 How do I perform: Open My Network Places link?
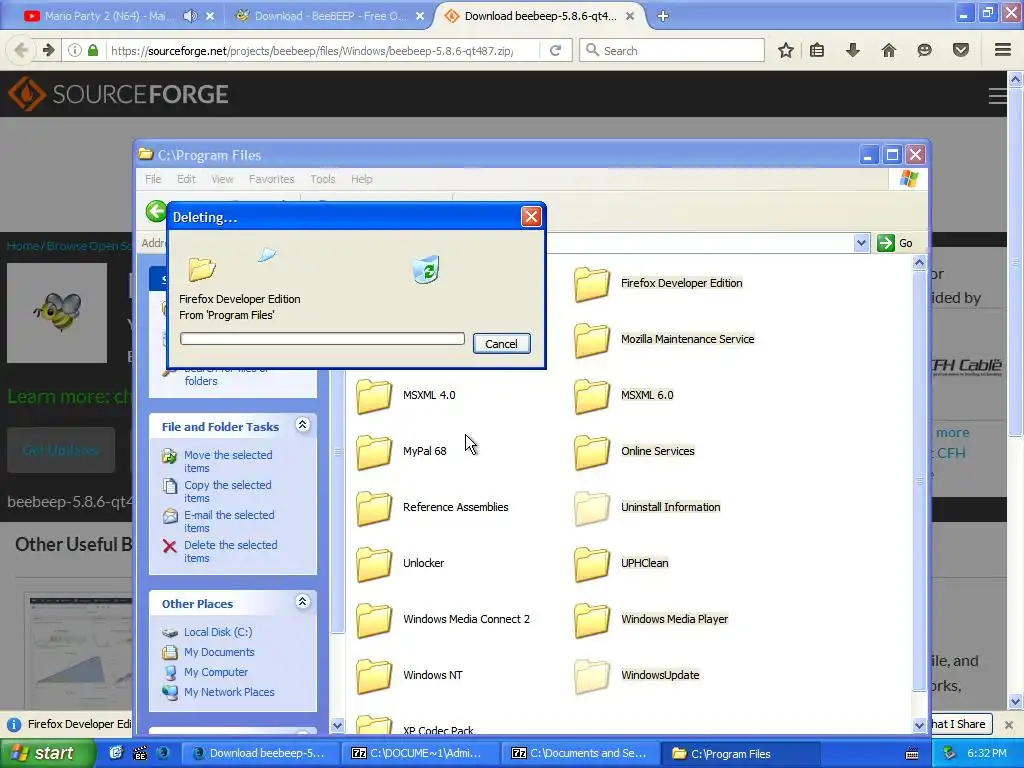pyautogui.click(x=229, y=692)
